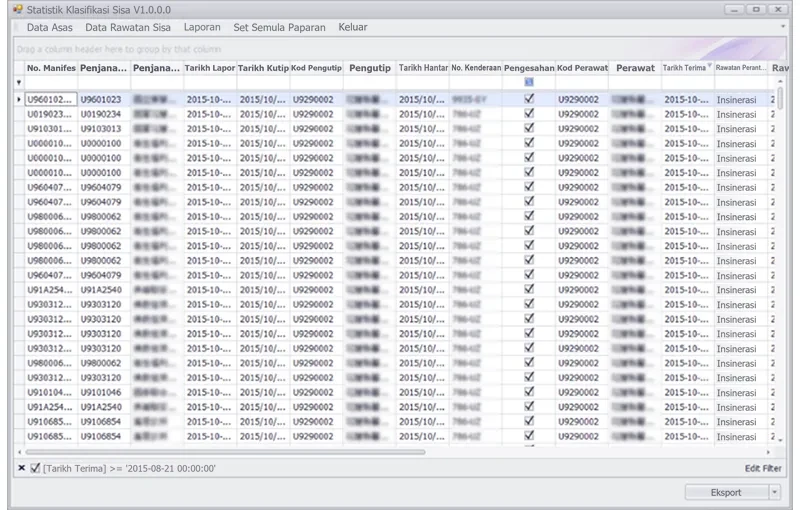
Task: Click the horizontal scrollbar right arrow
Action: [x=768, y=452]
